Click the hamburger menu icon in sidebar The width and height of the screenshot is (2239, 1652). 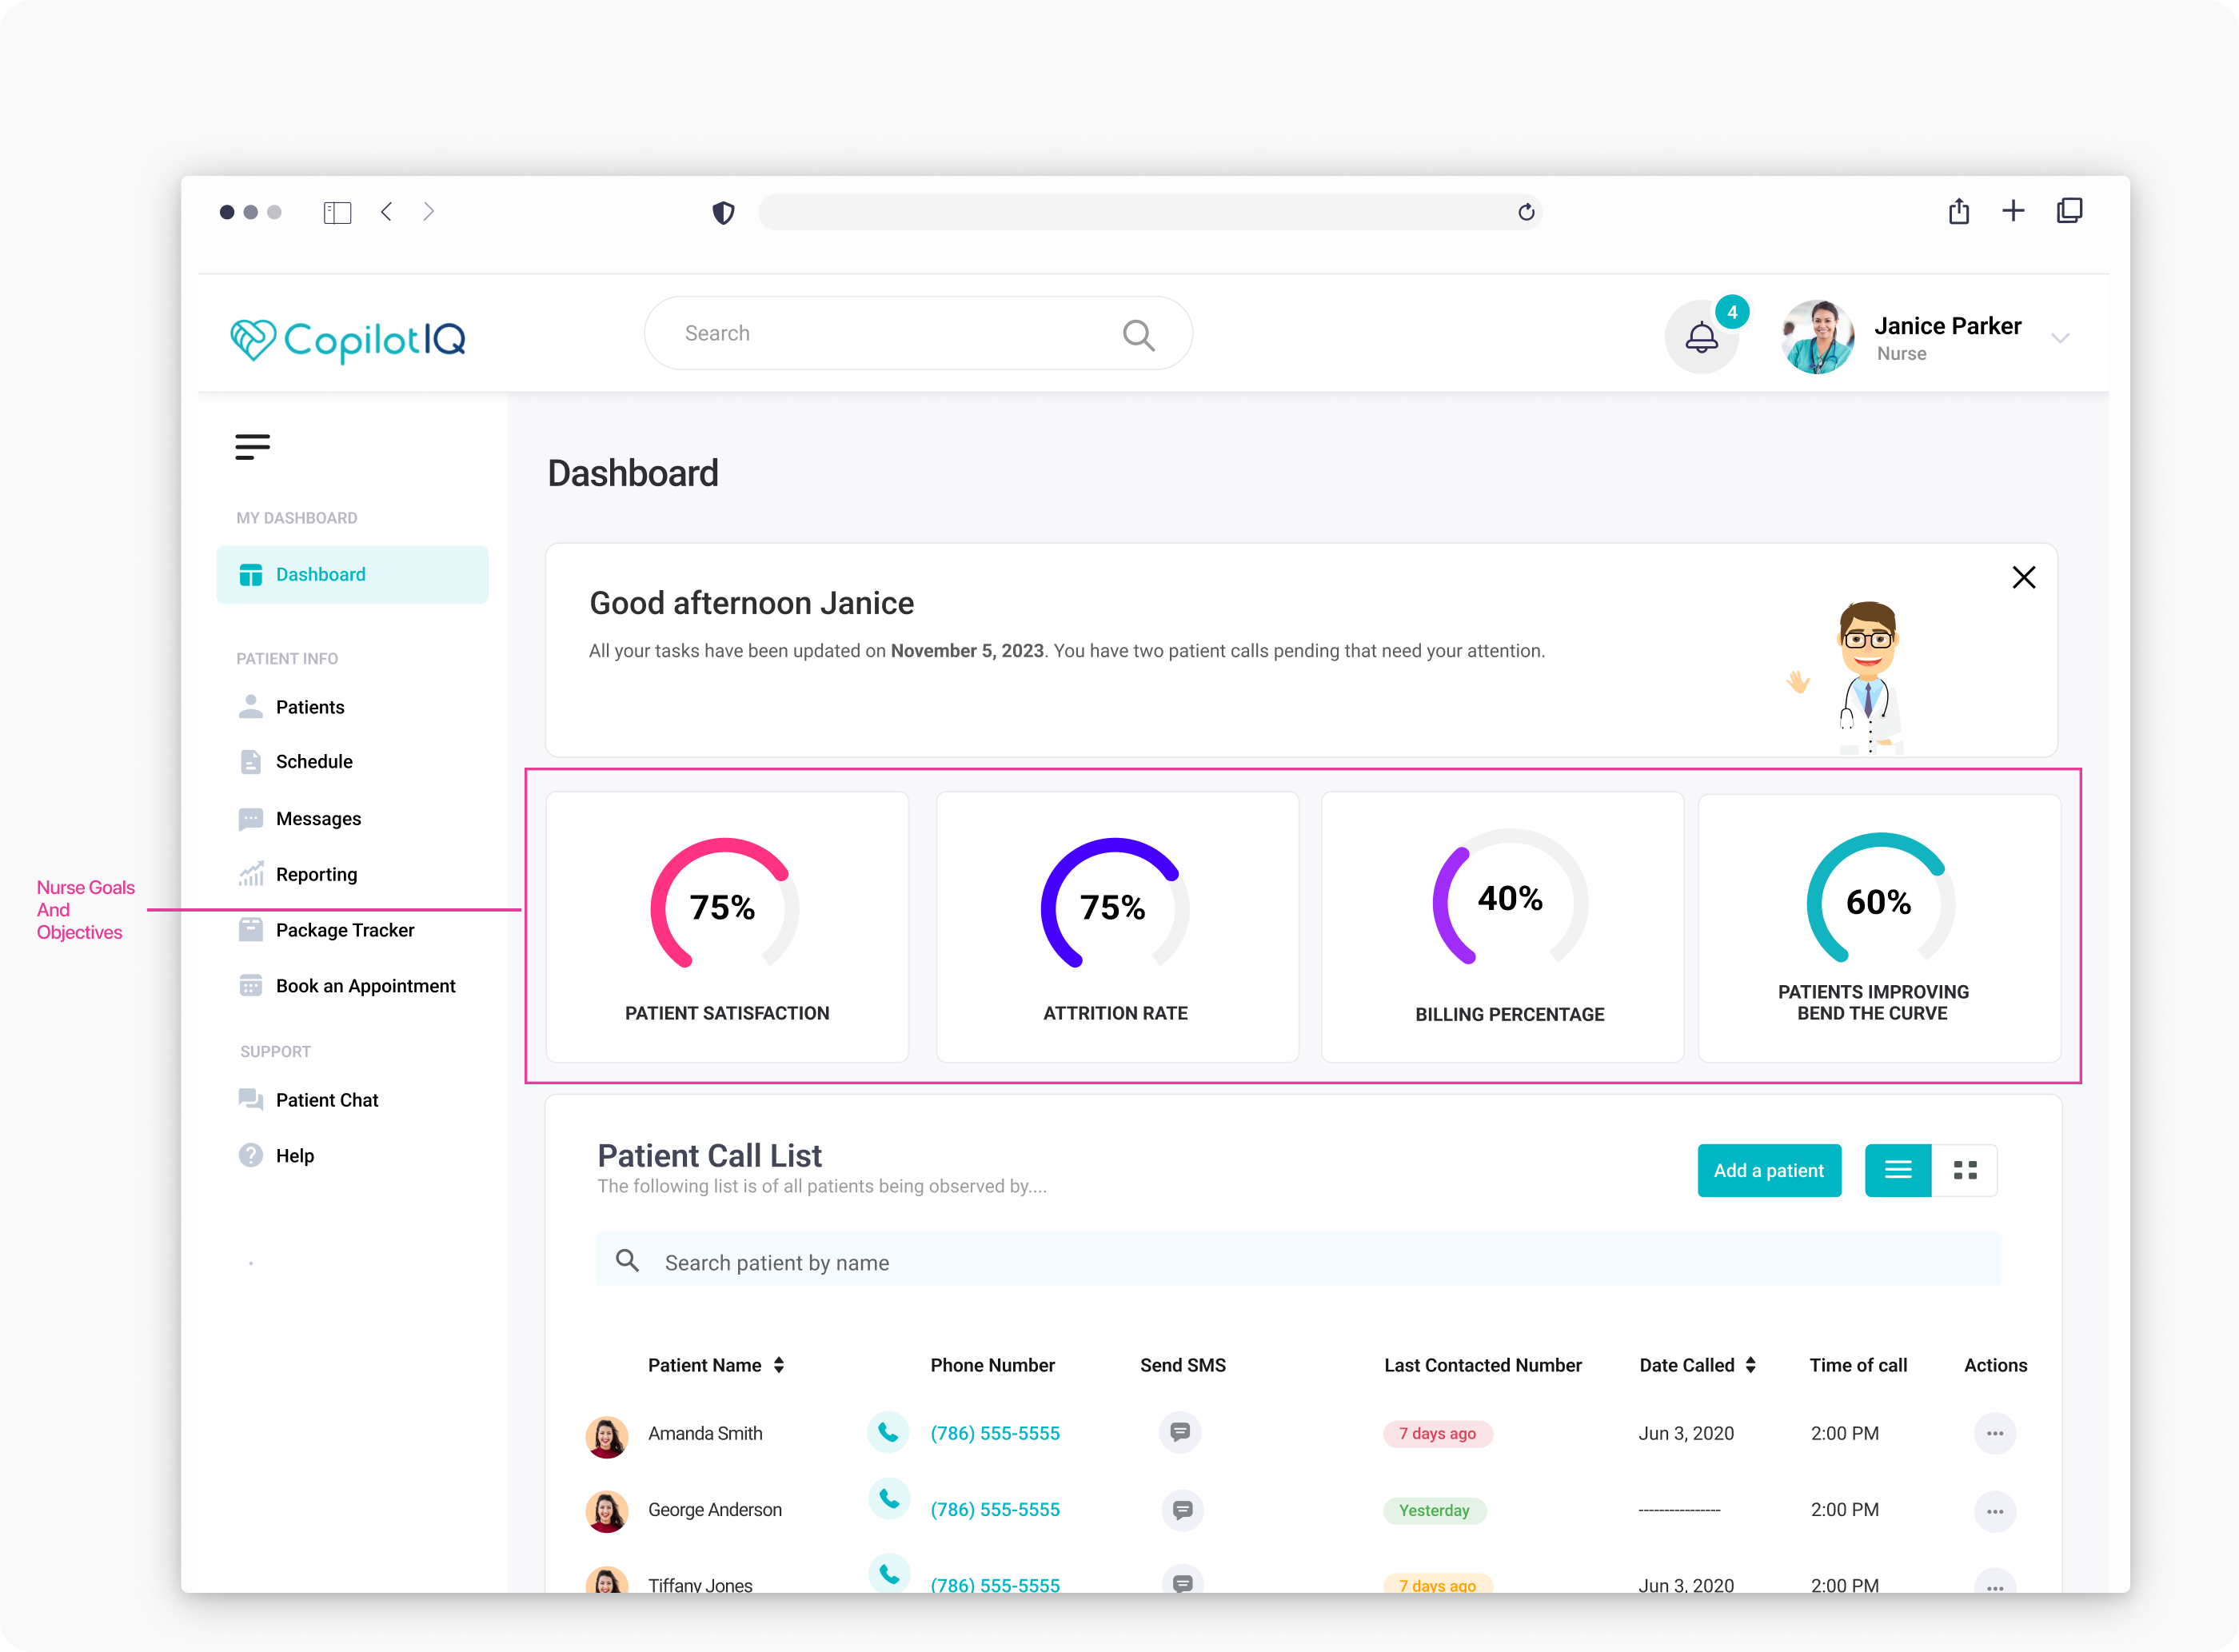tap(252, 446)
